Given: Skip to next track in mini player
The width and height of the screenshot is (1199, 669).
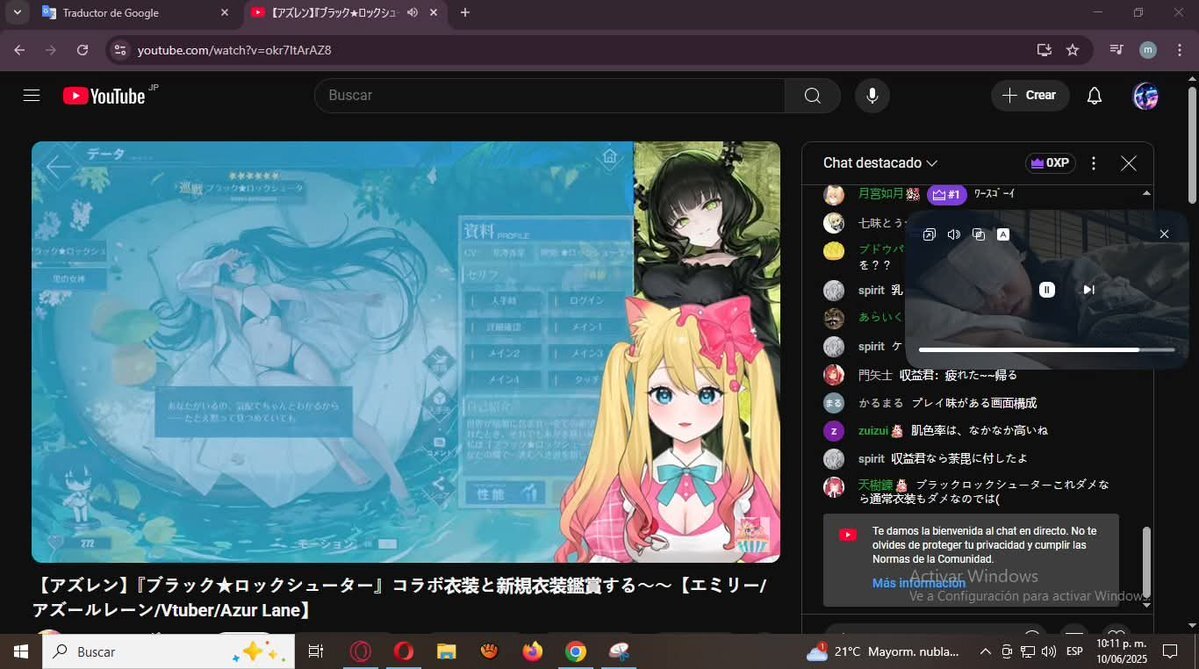Looking at the screenshot, I should (x=1089, y=290).
